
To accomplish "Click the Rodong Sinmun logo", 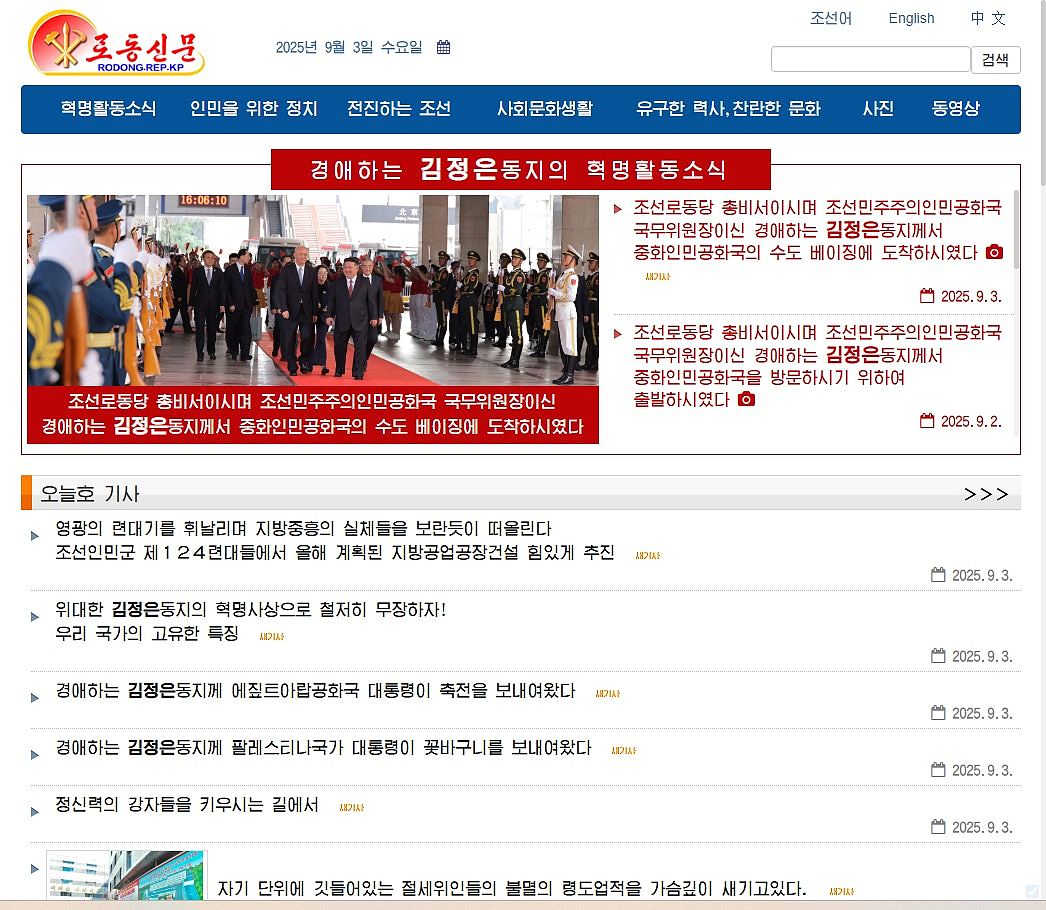I will (x=116, y=43).
